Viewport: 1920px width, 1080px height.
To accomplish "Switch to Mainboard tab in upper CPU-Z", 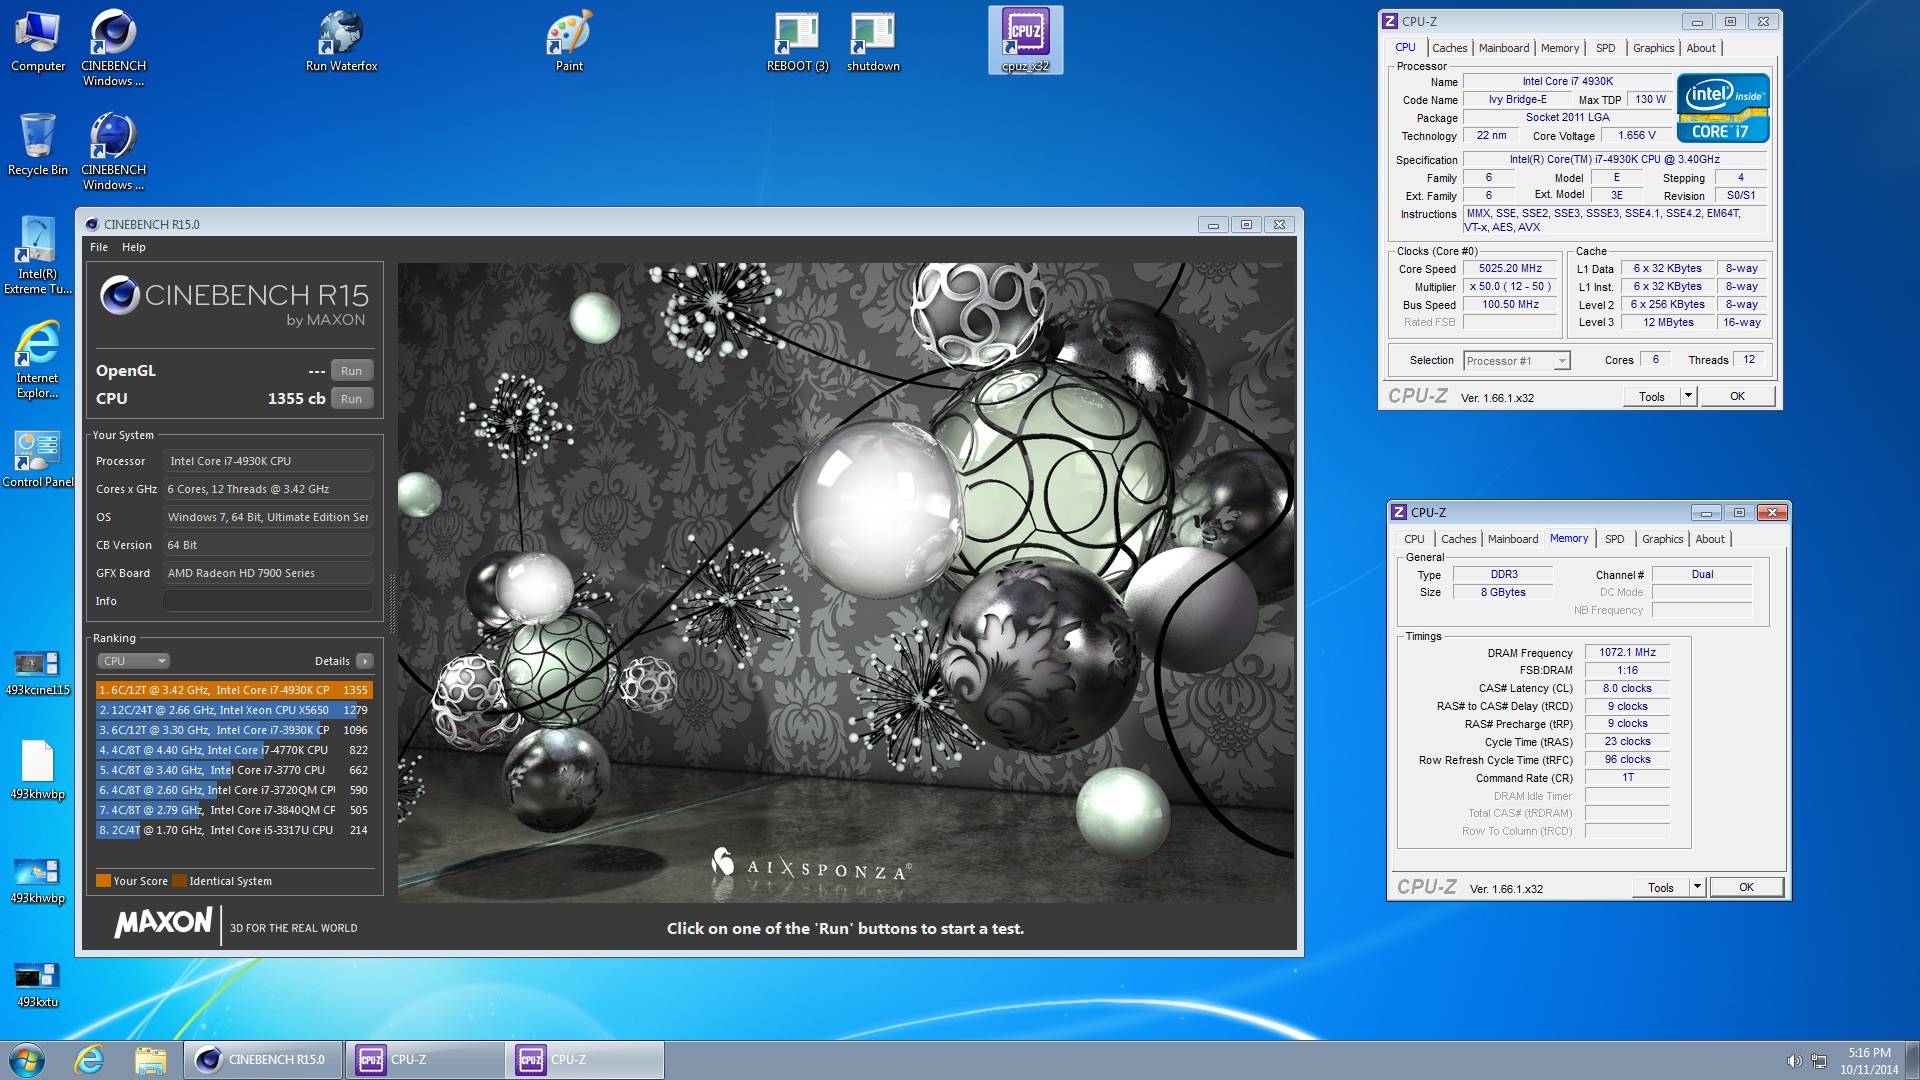I will coord(1504,48).
